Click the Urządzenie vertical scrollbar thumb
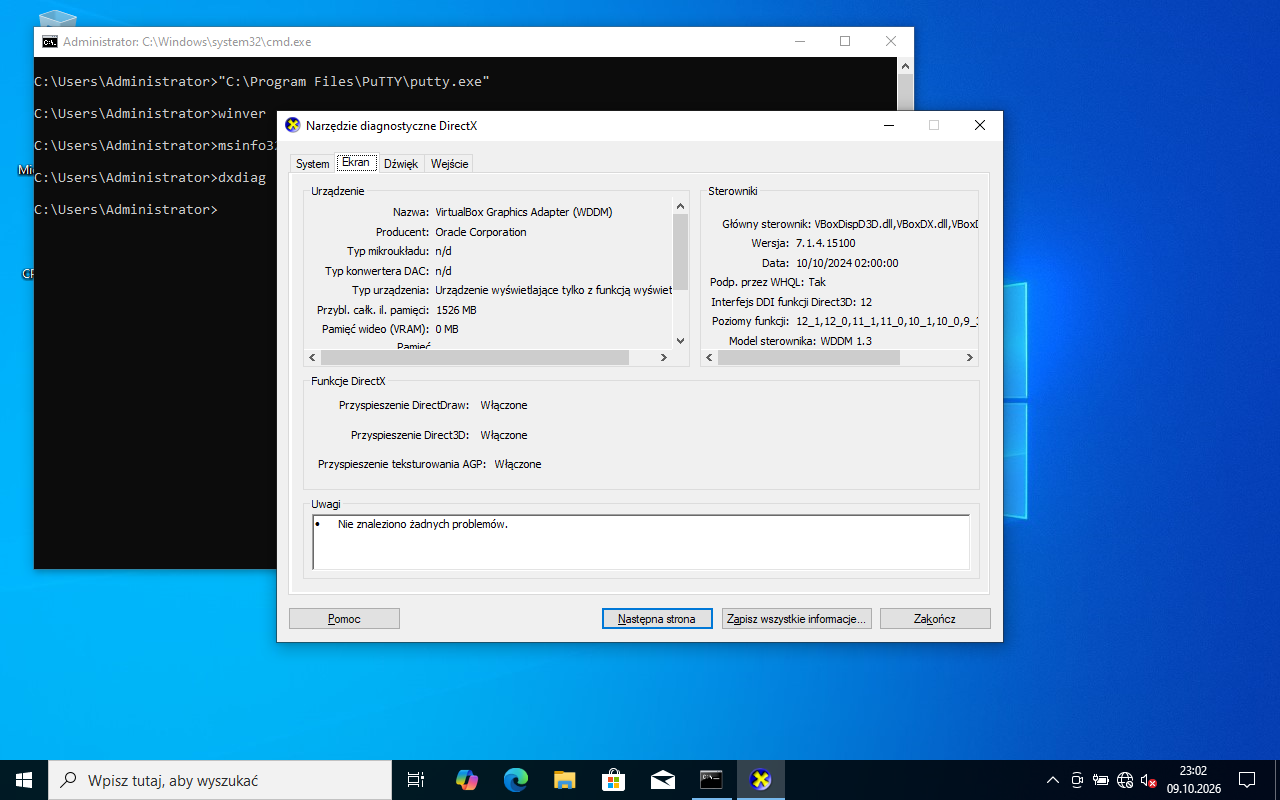This screenshot has height=800, width=1280. (681, 252)
